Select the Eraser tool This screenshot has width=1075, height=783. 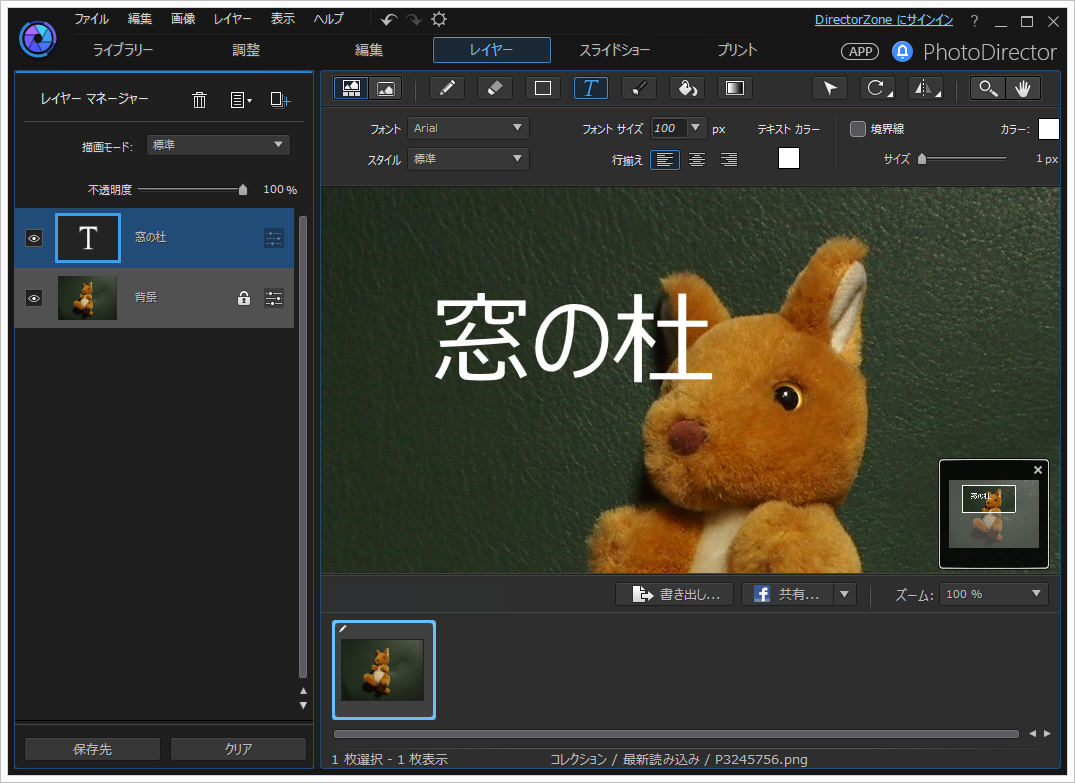(494, 88)
